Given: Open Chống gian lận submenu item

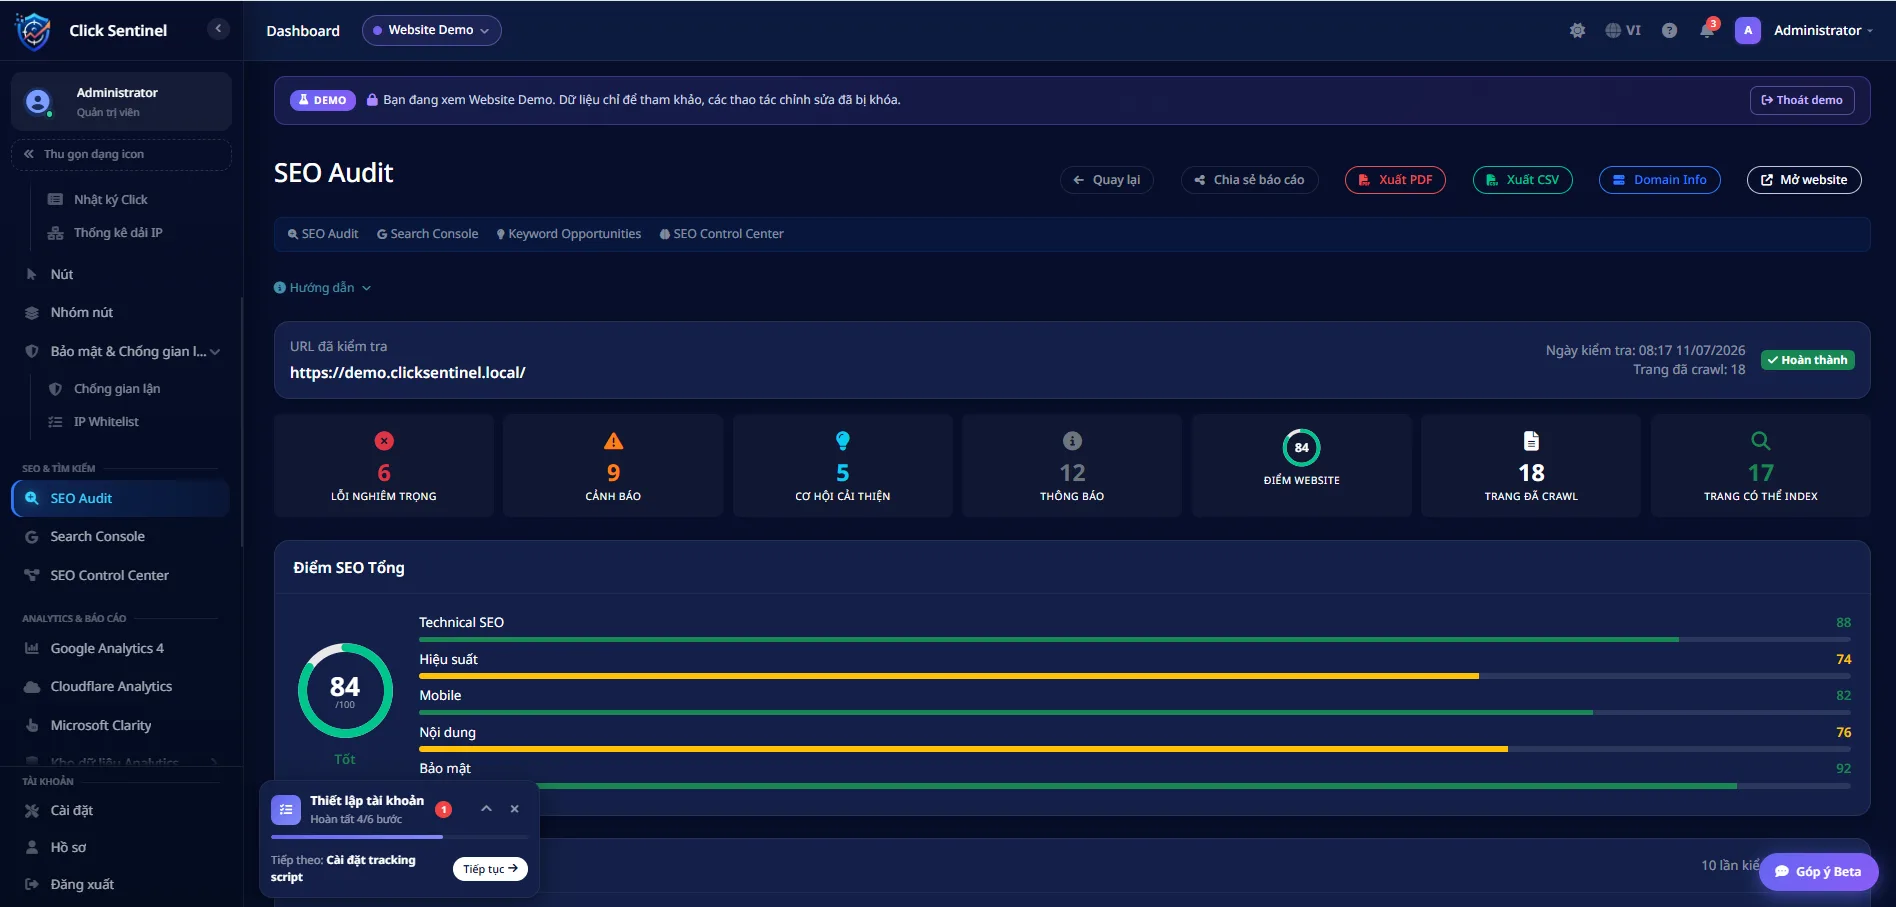Looking at the screenshot, I should point(117,389).
